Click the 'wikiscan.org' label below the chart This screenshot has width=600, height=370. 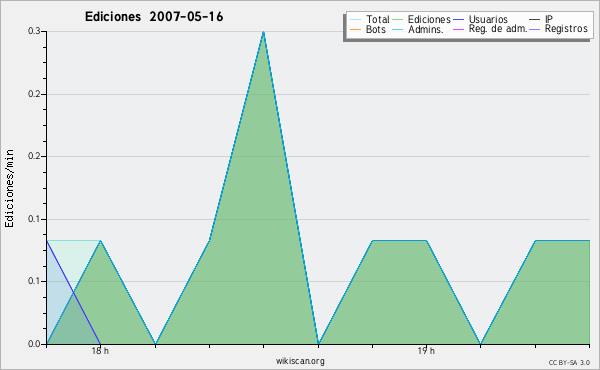tap(300, 361)
